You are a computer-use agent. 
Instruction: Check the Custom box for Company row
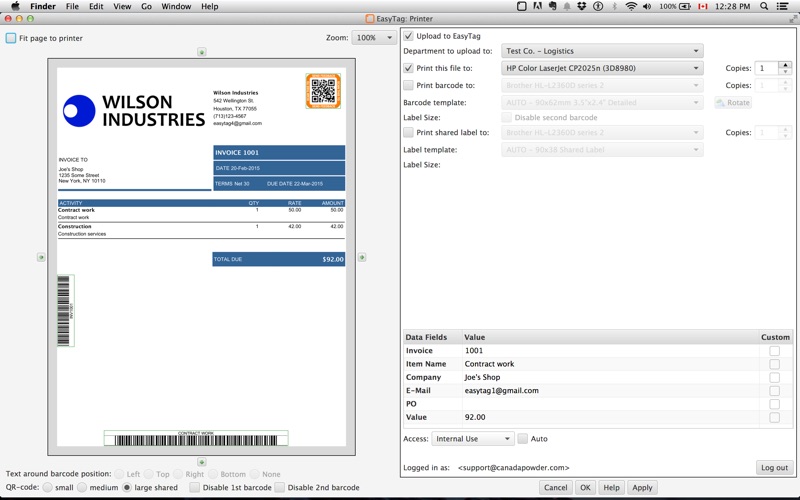tap(774, 377)
